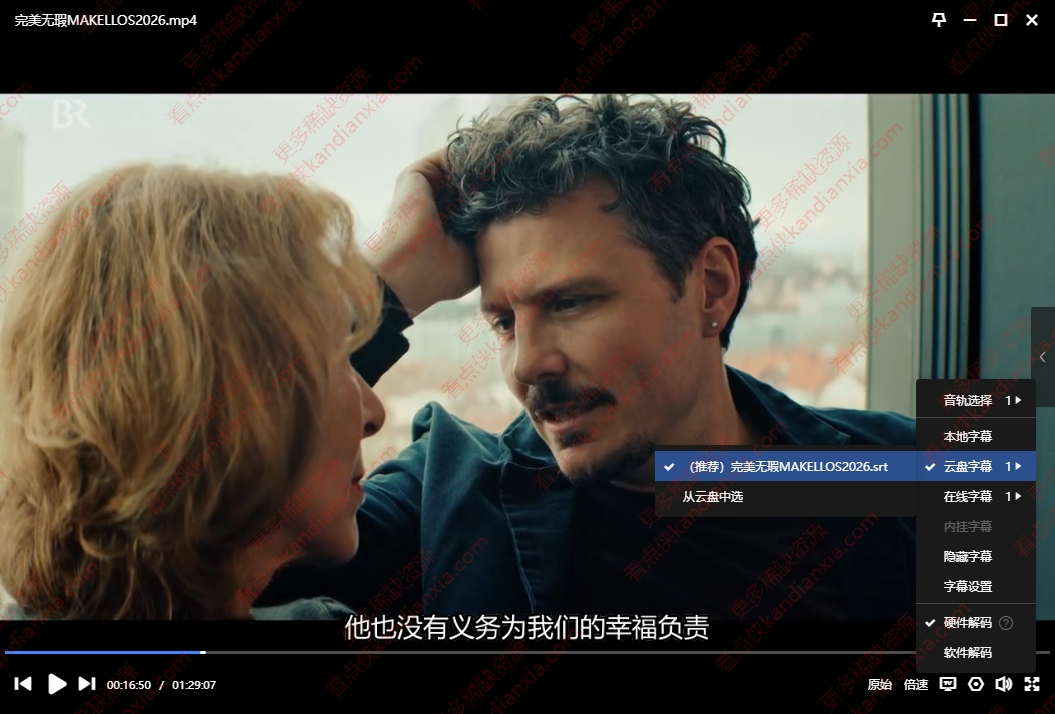Open the player settings gear icon
The height and width of the screenshot is (714, 1055).
[975, 684]
